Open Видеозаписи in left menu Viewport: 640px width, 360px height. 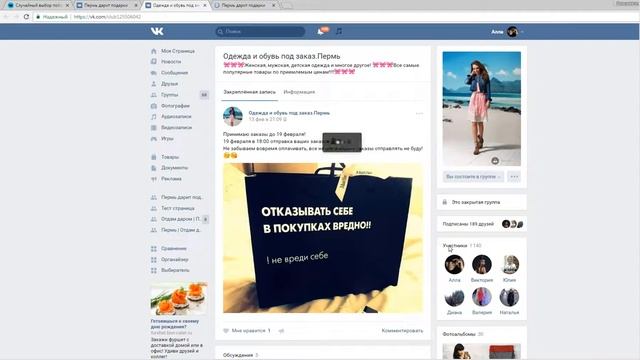[x=176, y=127]
